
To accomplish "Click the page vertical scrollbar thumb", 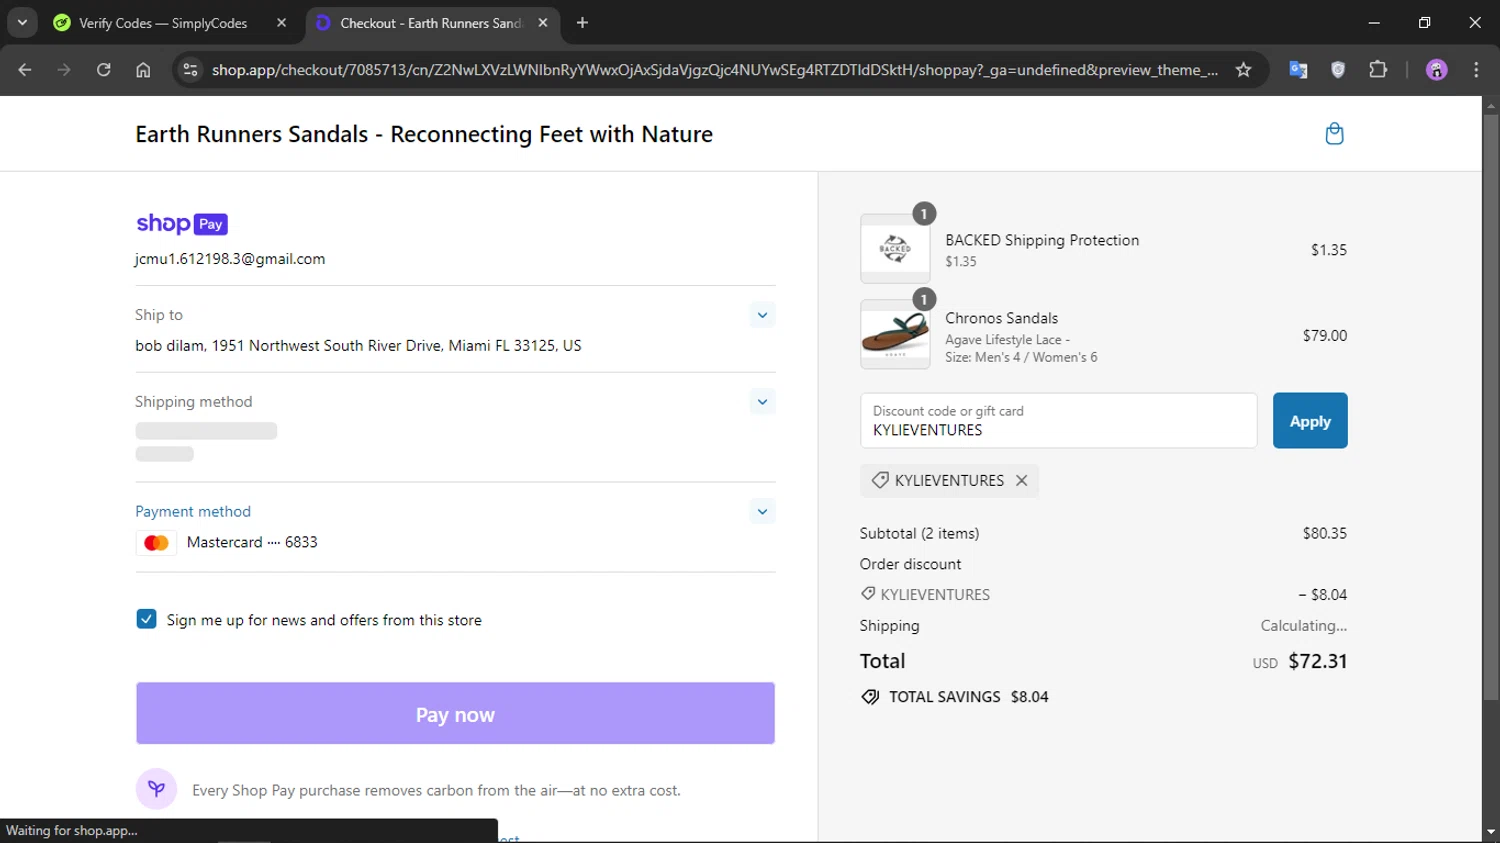I will click(1490, 405).
